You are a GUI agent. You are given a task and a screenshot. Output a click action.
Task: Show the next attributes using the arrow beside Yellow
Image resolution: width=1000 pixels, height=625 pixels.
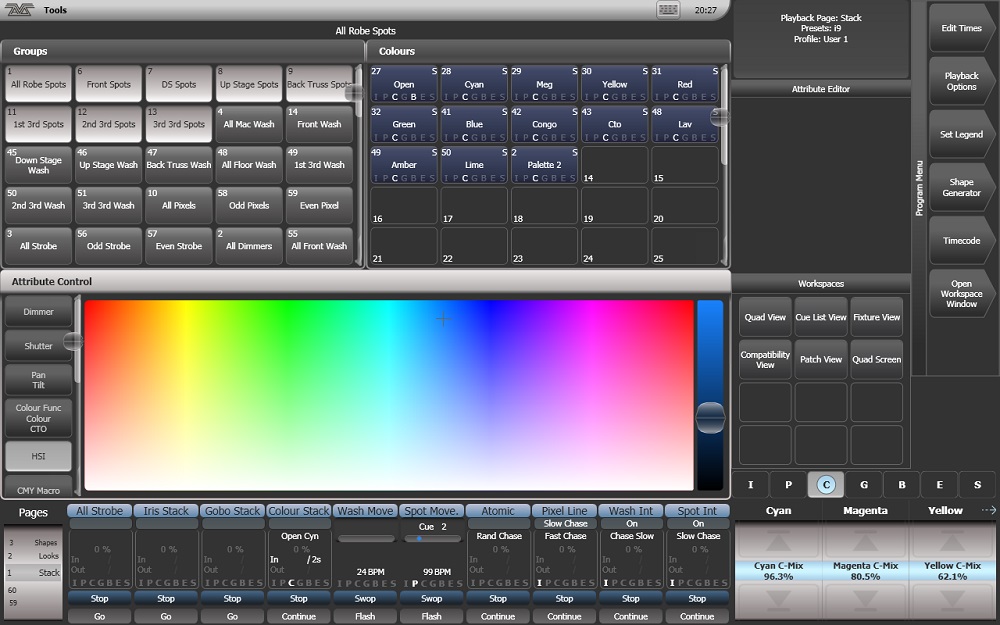988,510
